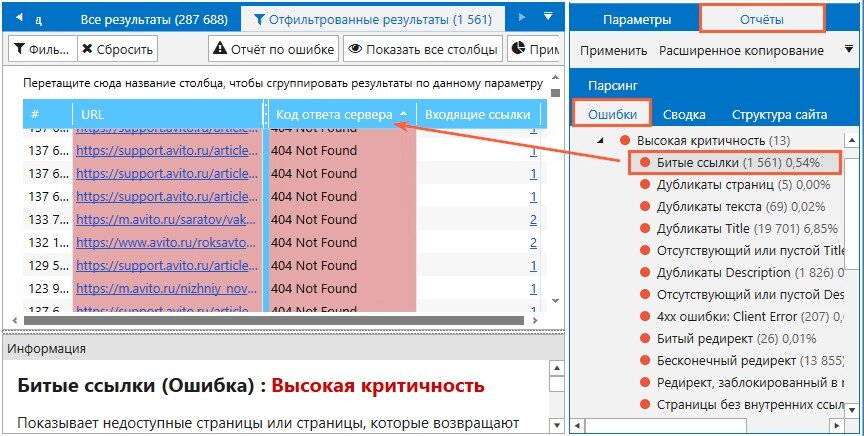Click the Информация panel header

[283, 348]
